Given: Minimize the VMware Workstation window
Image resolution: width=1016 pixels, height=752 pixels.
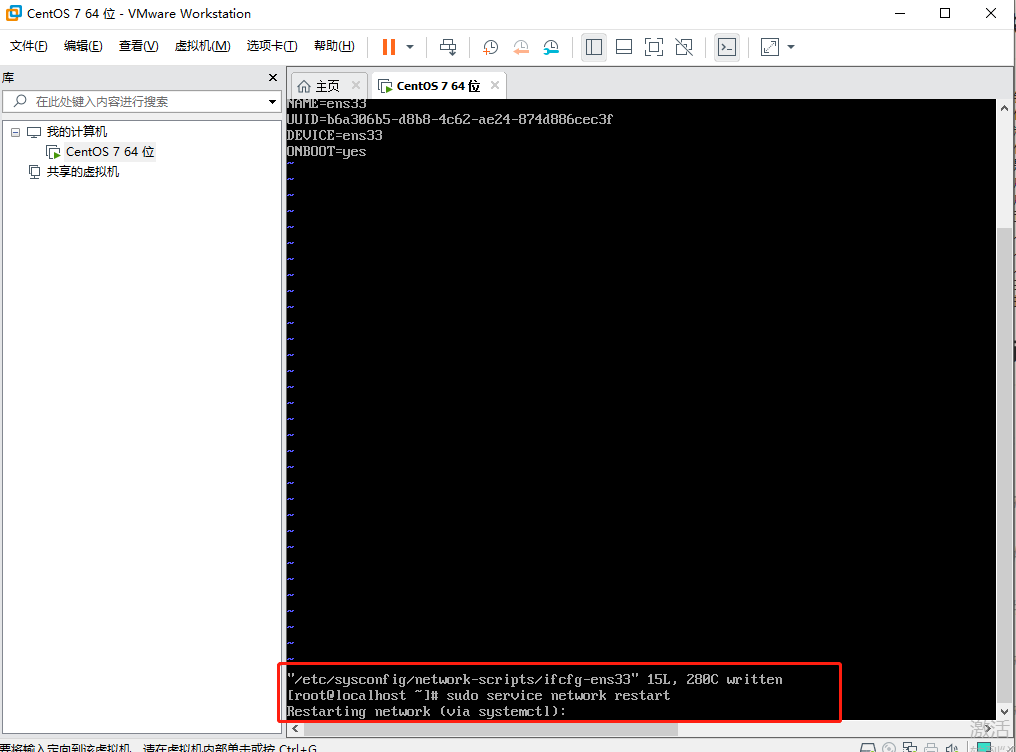Looking at the screenshot, I should click(900, 14).
